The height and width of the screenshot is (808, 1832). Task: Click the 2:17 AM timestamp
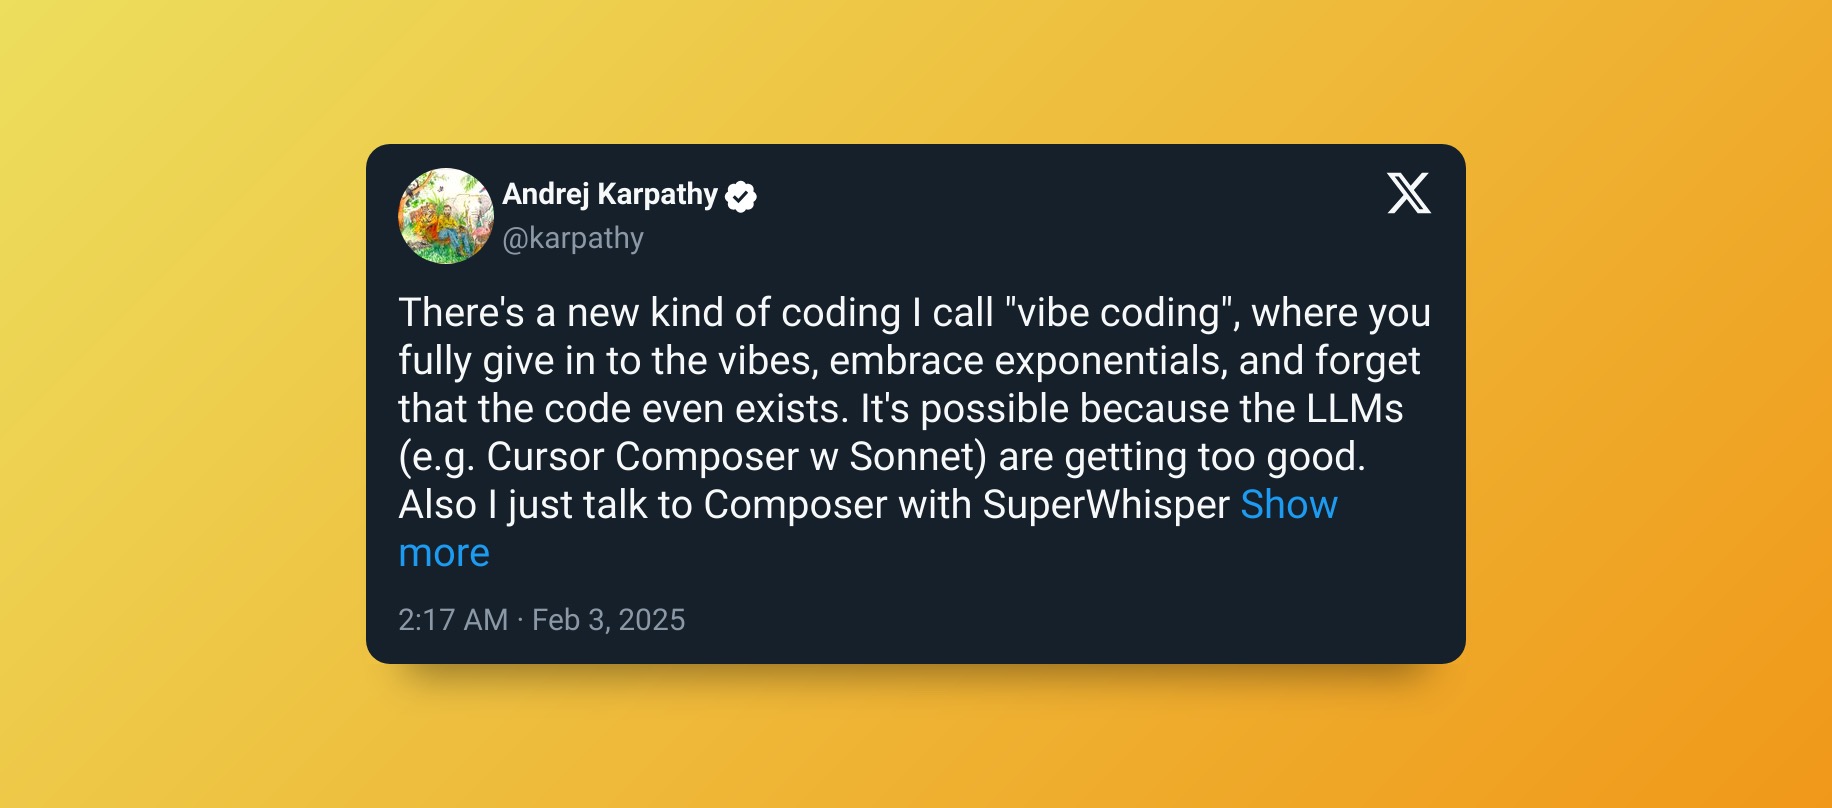coord(453,620)
